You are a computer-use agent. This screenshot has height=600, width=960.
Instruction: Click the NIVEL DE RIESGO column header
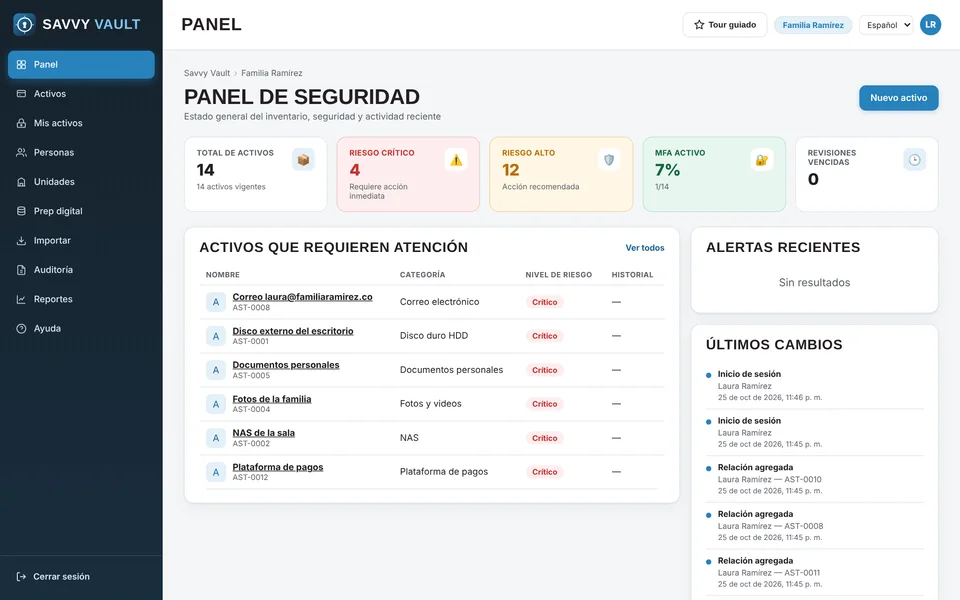point(558,275)
